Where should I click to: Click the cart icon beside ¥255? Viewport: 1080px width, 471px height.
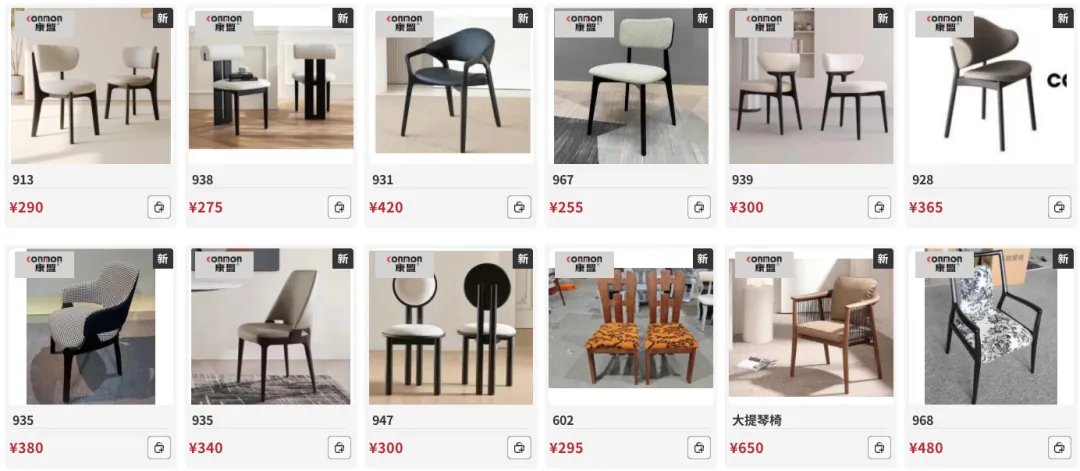pyautogui.click(x=699, y=207)
